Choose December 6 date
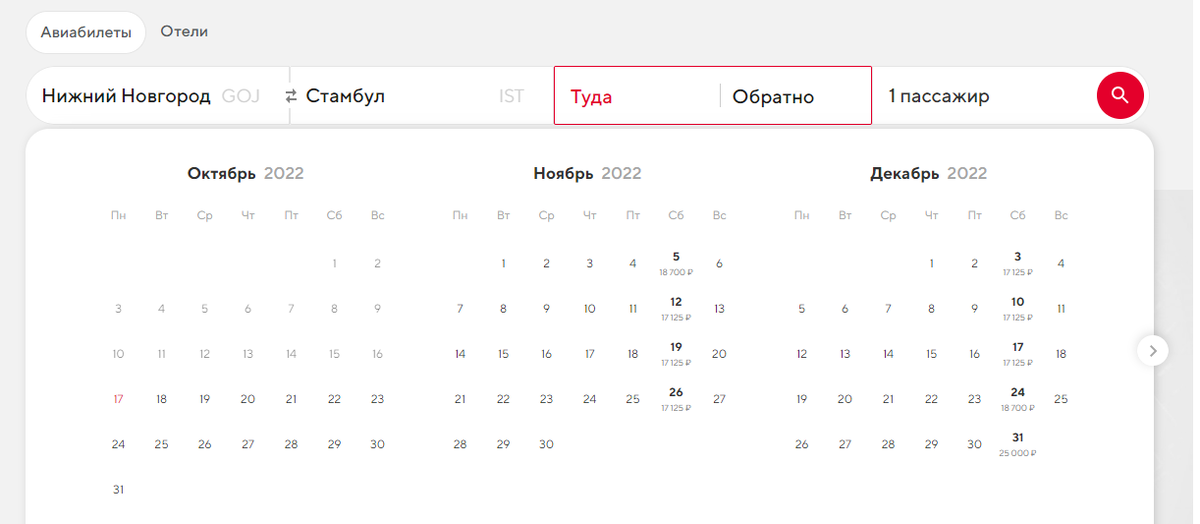 point(844,309)
